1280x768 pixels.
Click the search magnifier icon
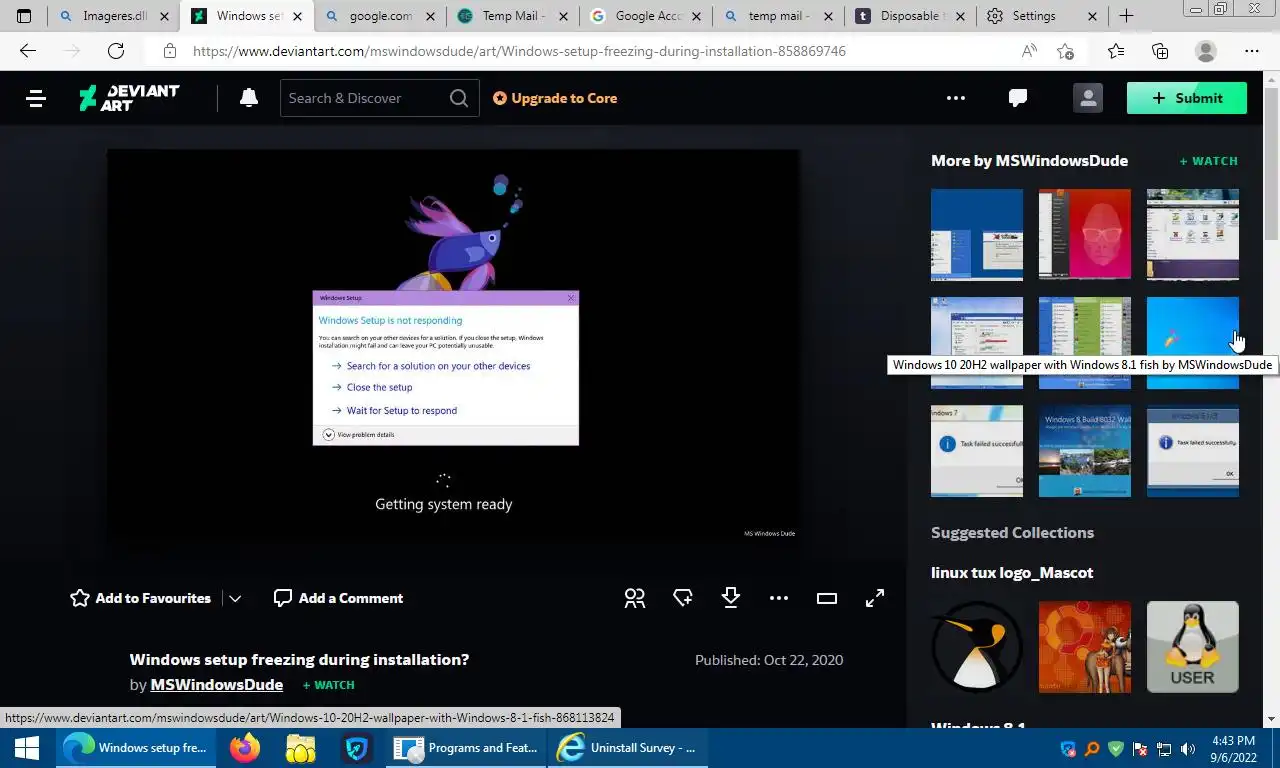click(458, 98)
